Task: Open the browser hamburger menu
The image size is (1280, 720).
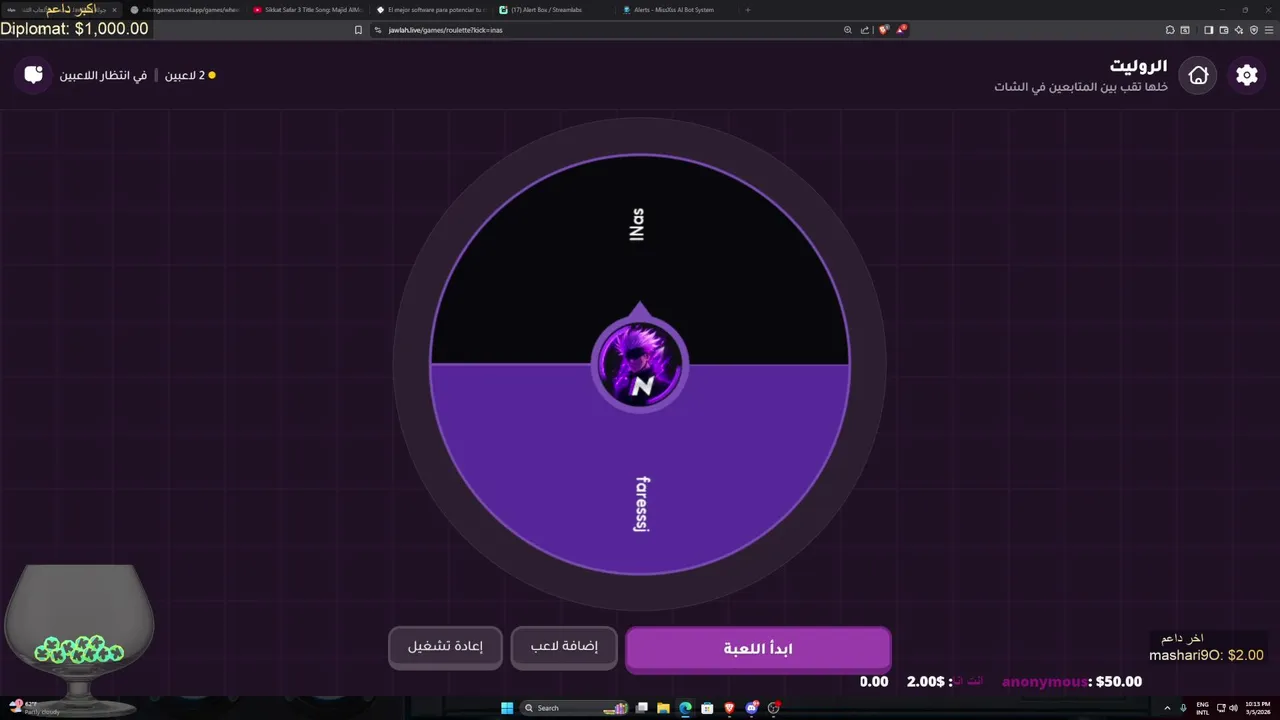Action: coord(1269,30)
